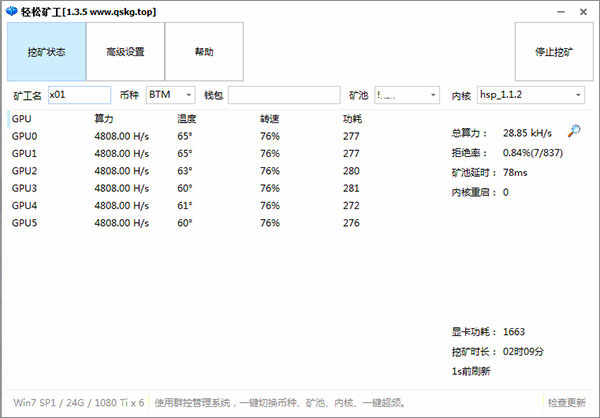Click the 转速 column header
Viewport: 600px width, 418px height.
click(x=270, y=119)
